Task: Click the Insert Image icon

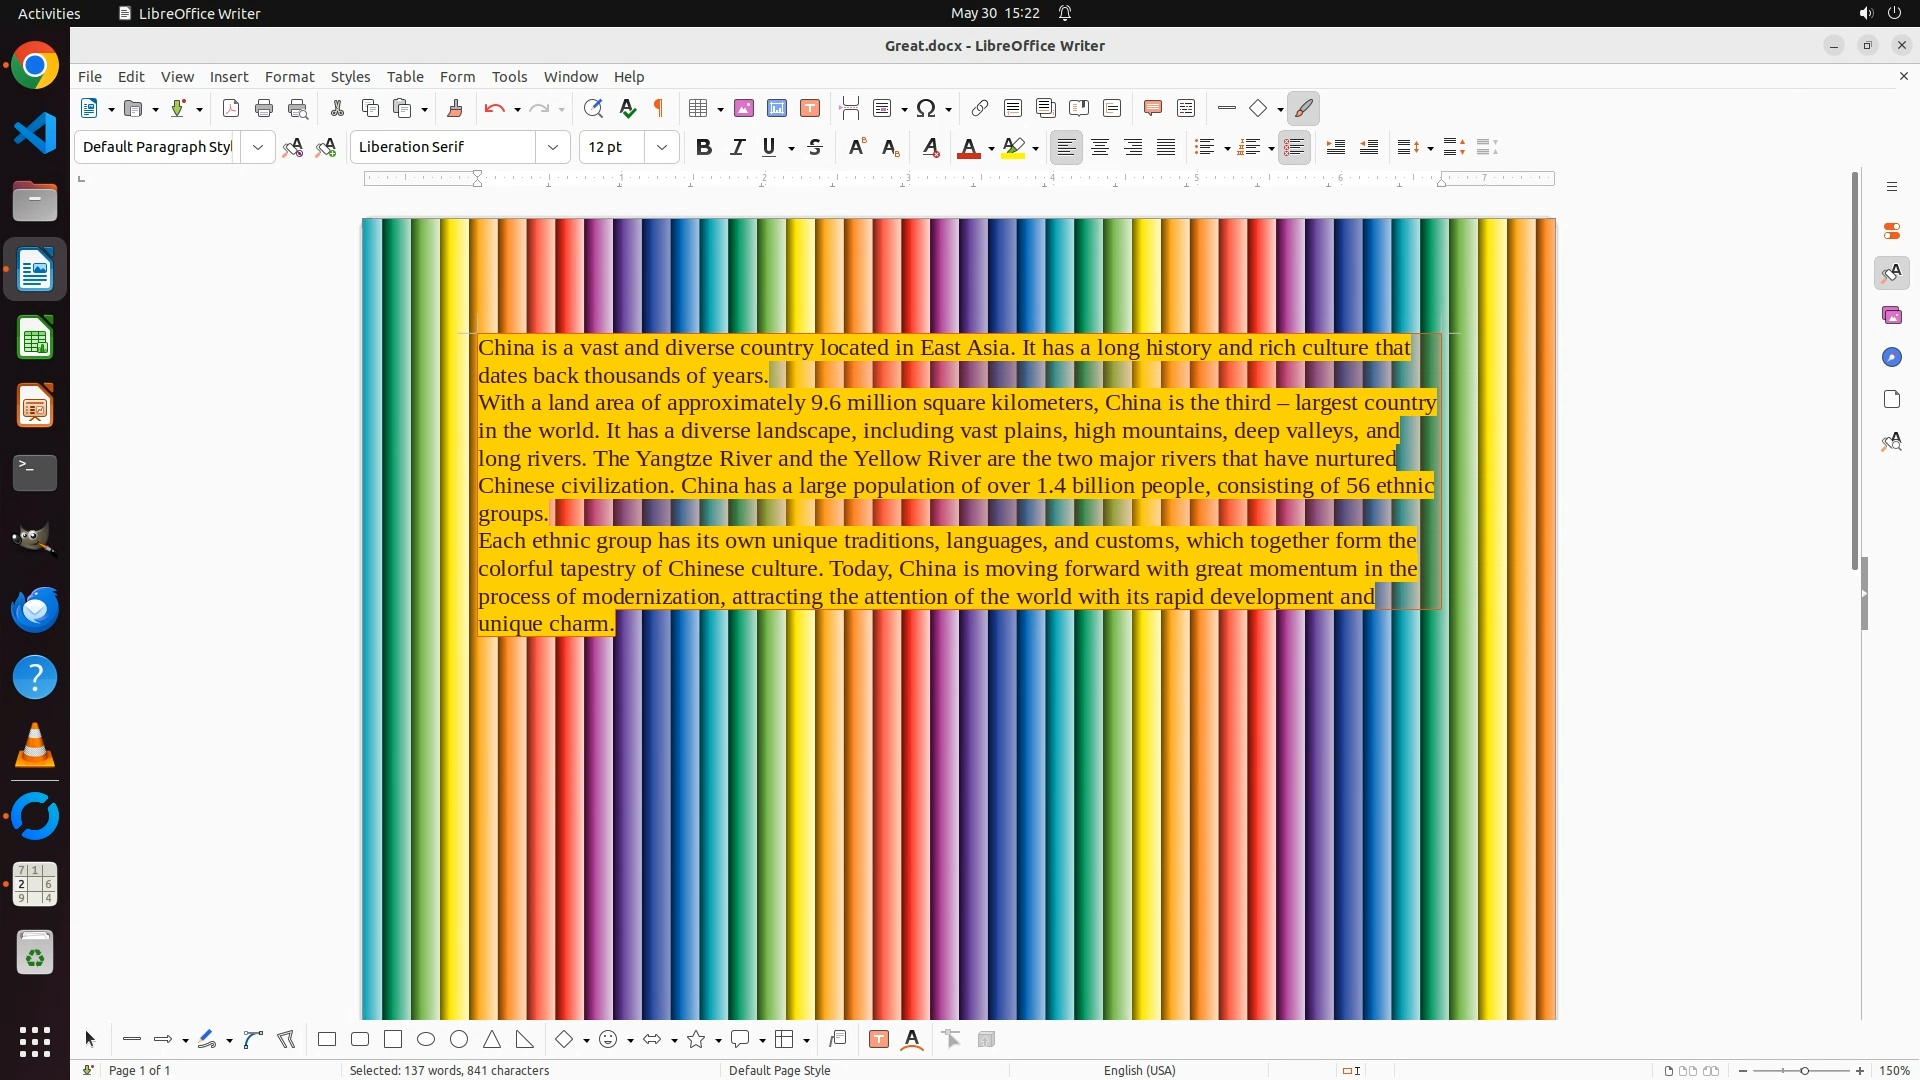Action: pos(744,108)
